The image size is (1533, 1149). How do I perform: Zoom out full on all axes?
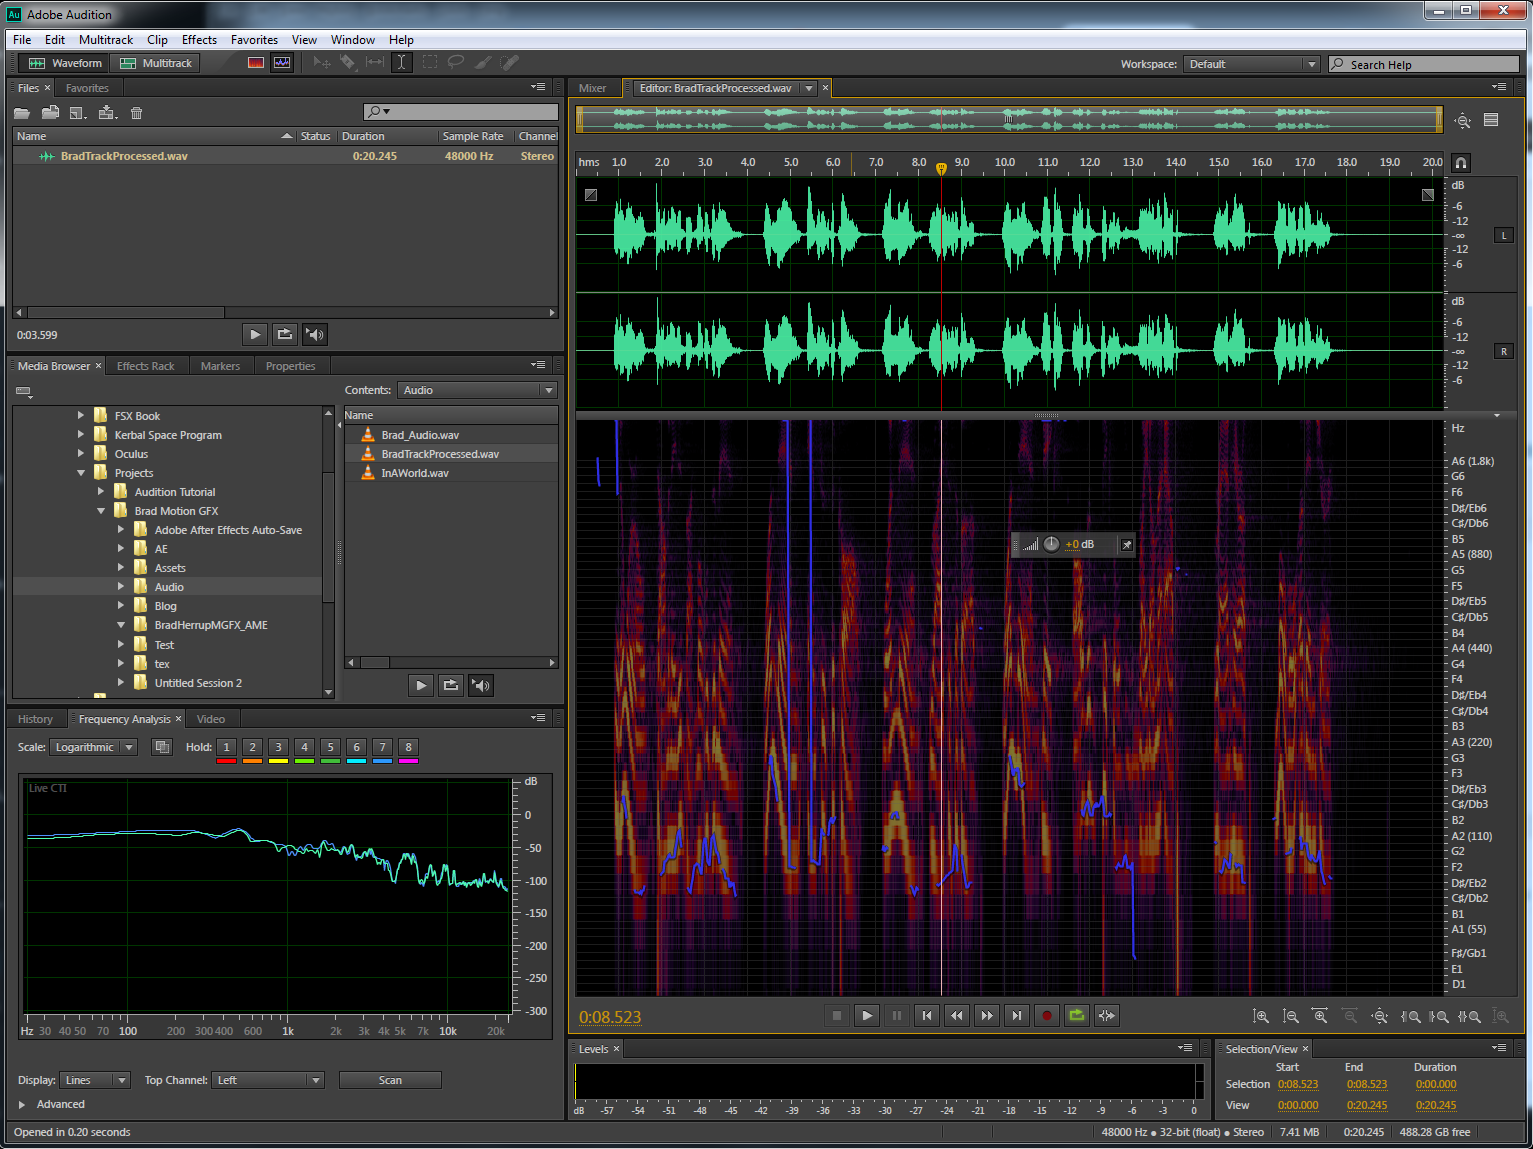point(1379,1016)
